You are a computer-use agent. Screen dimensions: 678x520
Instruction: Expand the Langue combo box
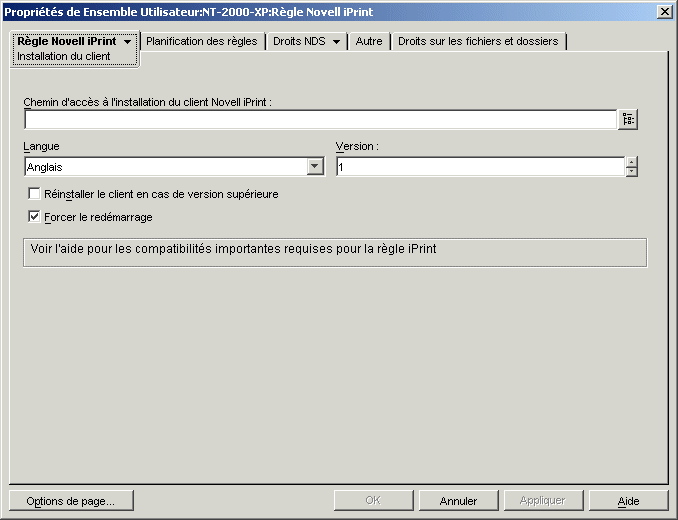click(x=315, y=166)
